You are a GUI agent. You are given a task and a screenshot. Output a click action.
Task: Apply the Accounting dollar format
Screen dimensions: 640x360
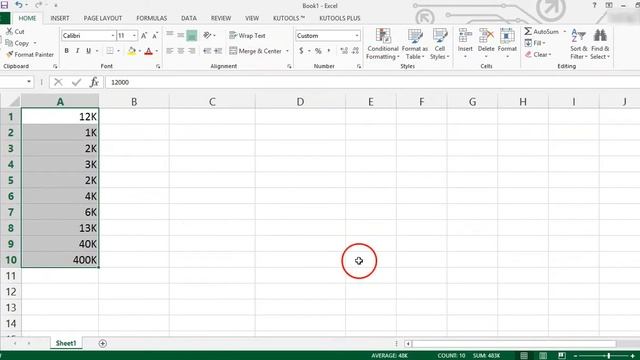pyautogui.click(x=301, y=51)
